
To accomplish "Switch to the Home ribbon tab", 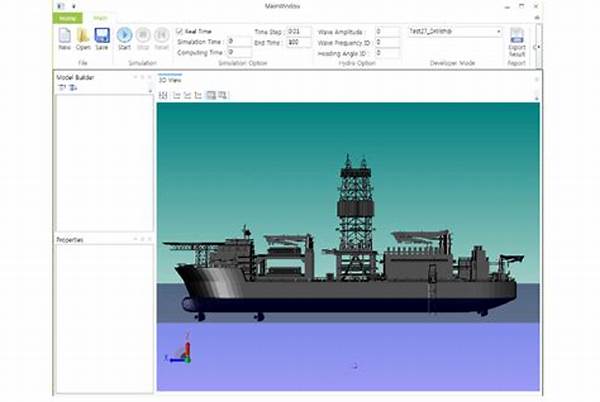I will (x=67, y=17).
